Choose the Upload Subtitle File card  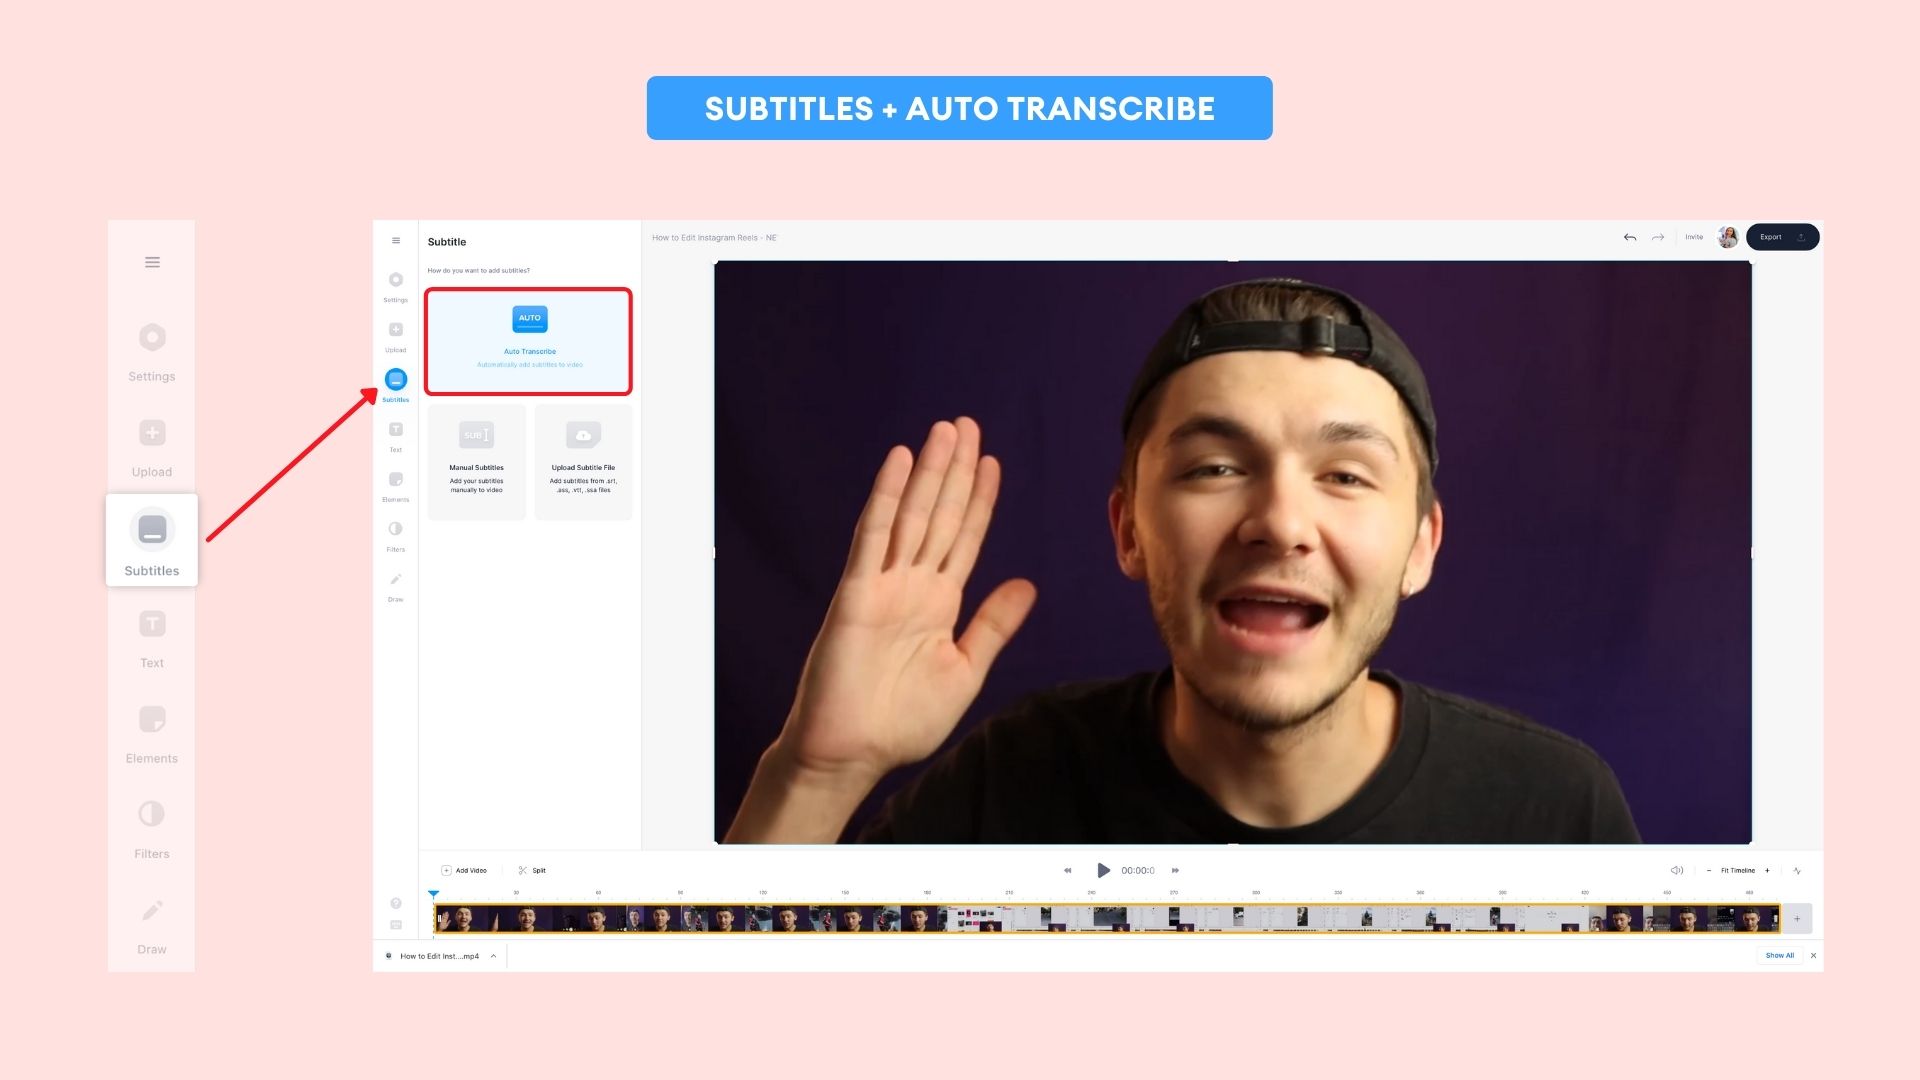click(583, 462)
